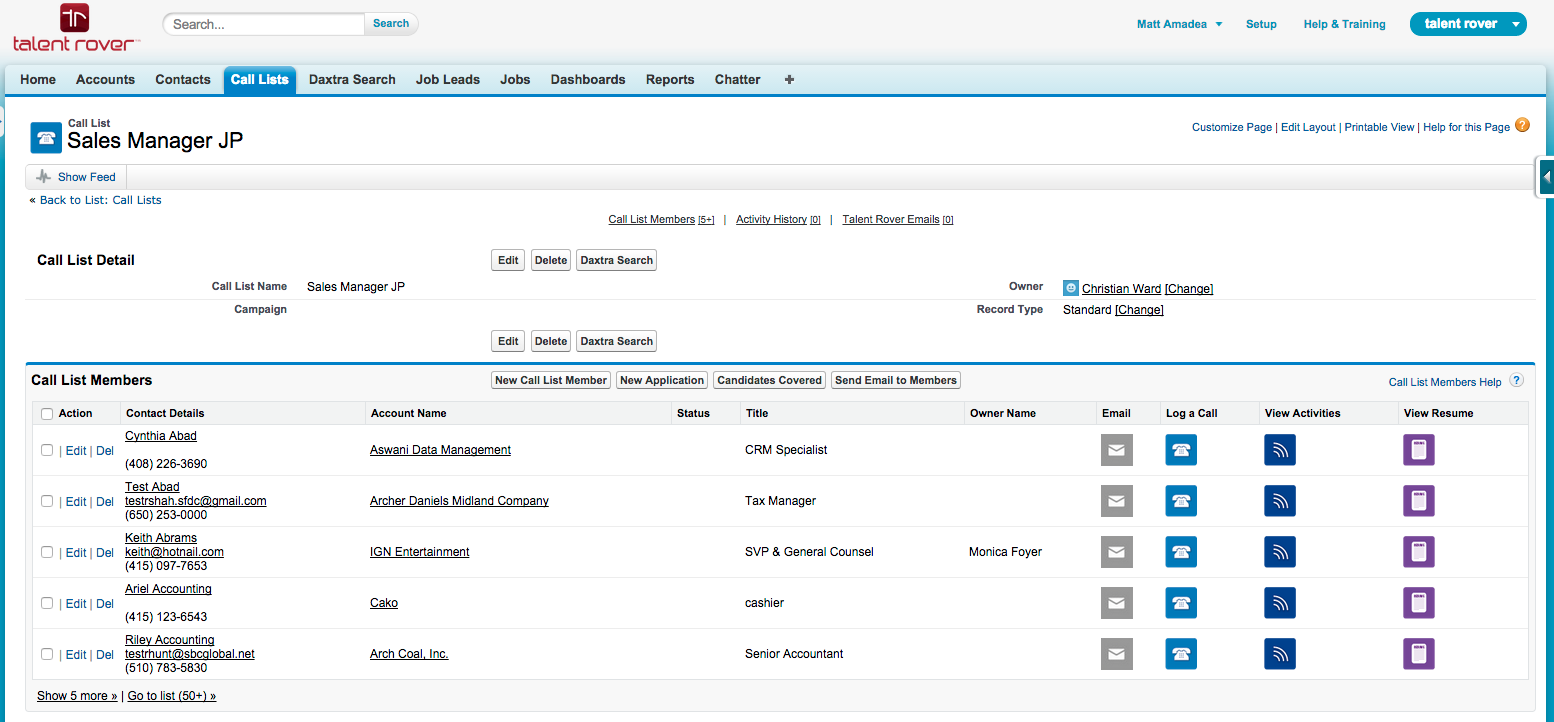
Task: Edit the Riley Accounting member row
Action: click(76, 655)
